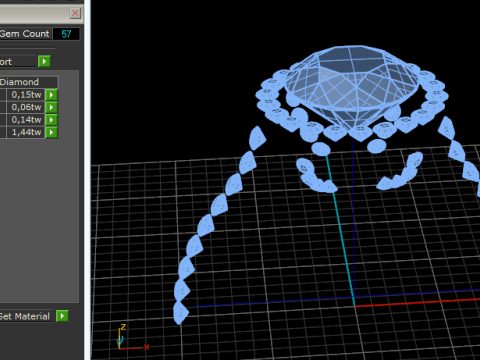Select the large center diamond in viewport

352,87
